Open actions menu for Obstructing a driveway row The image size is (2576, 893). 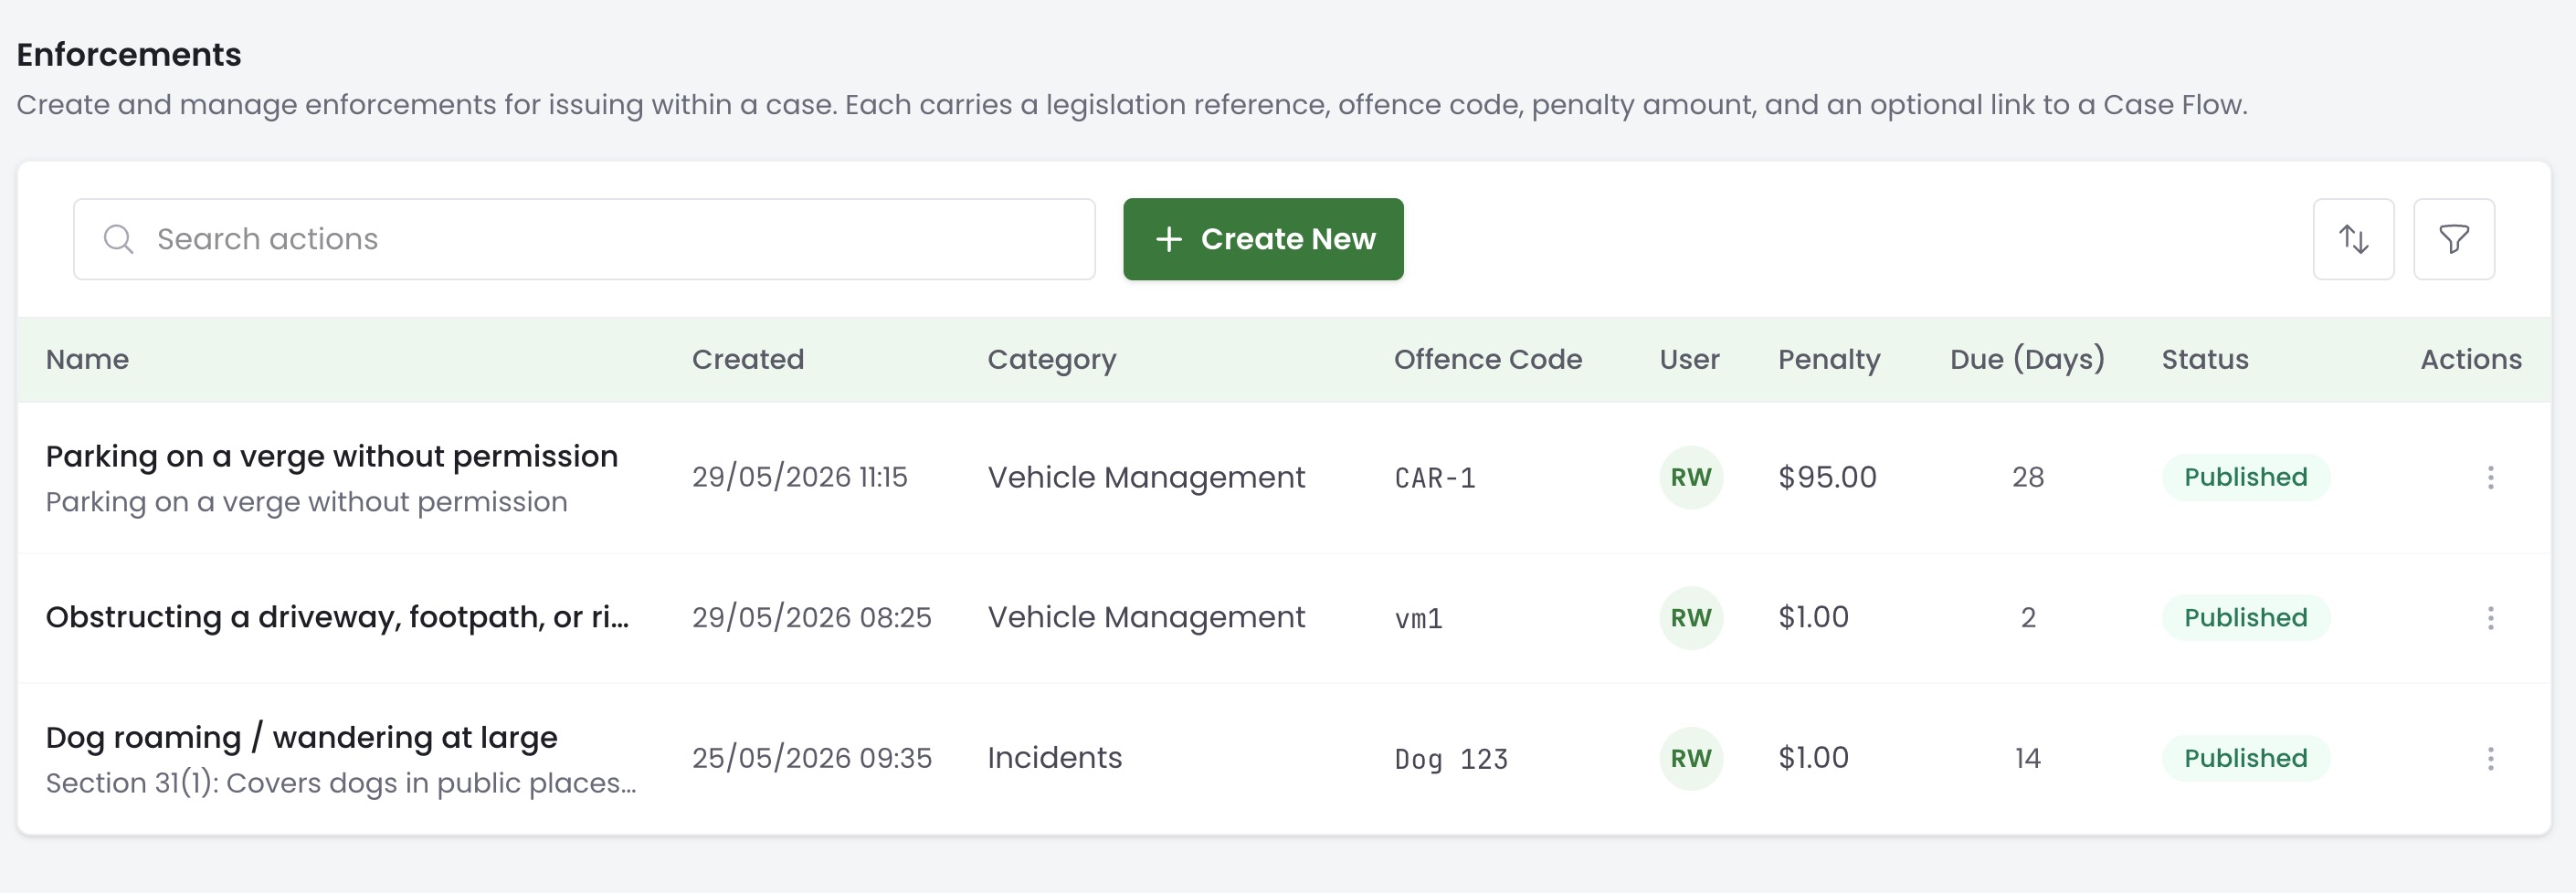tap(2490, 618)
